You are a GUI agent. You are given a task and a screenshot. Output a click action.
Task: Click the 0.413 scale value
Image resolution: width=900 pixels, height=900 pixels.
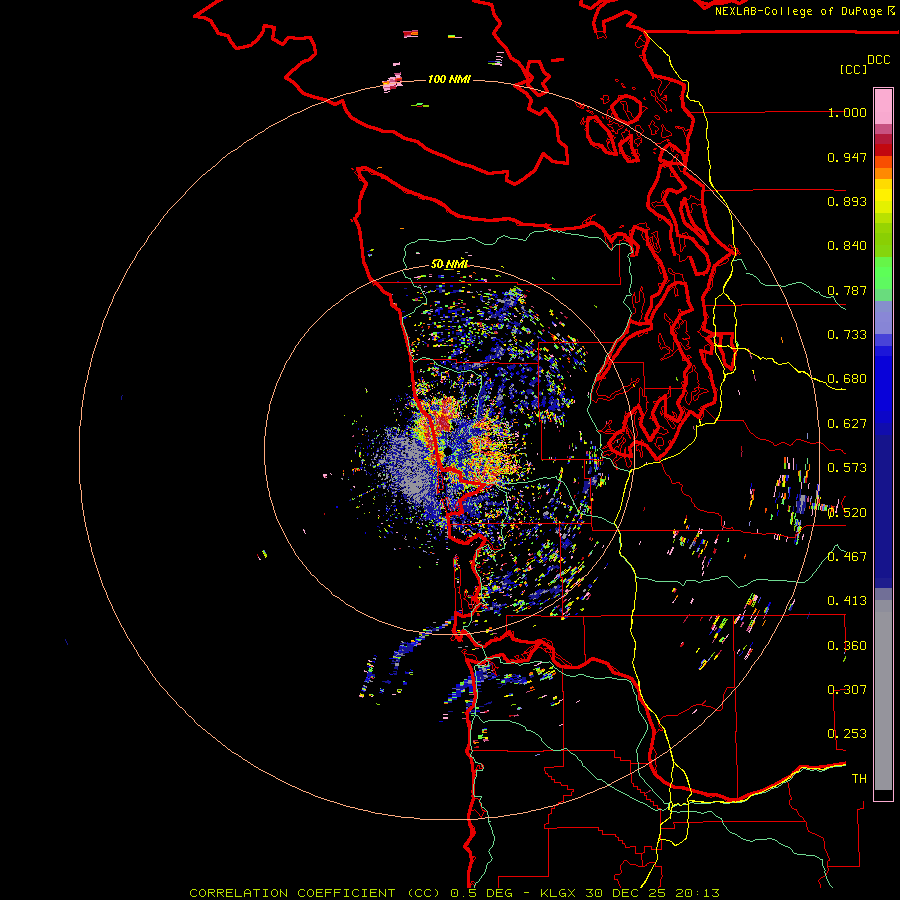tap(847, 601)
